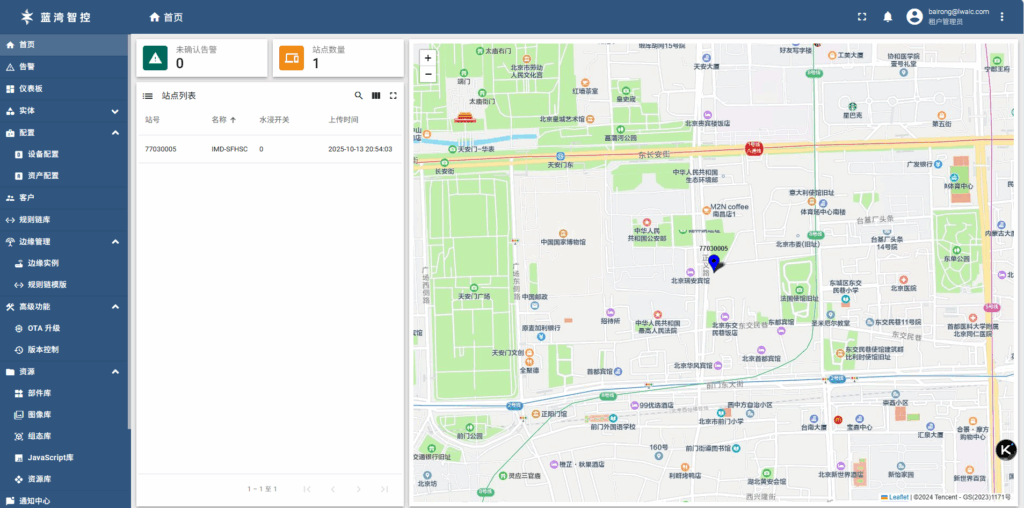Collapse the 资源 sidebar section
This screenshot has height=508, width=1024.
tap(115, 372)
